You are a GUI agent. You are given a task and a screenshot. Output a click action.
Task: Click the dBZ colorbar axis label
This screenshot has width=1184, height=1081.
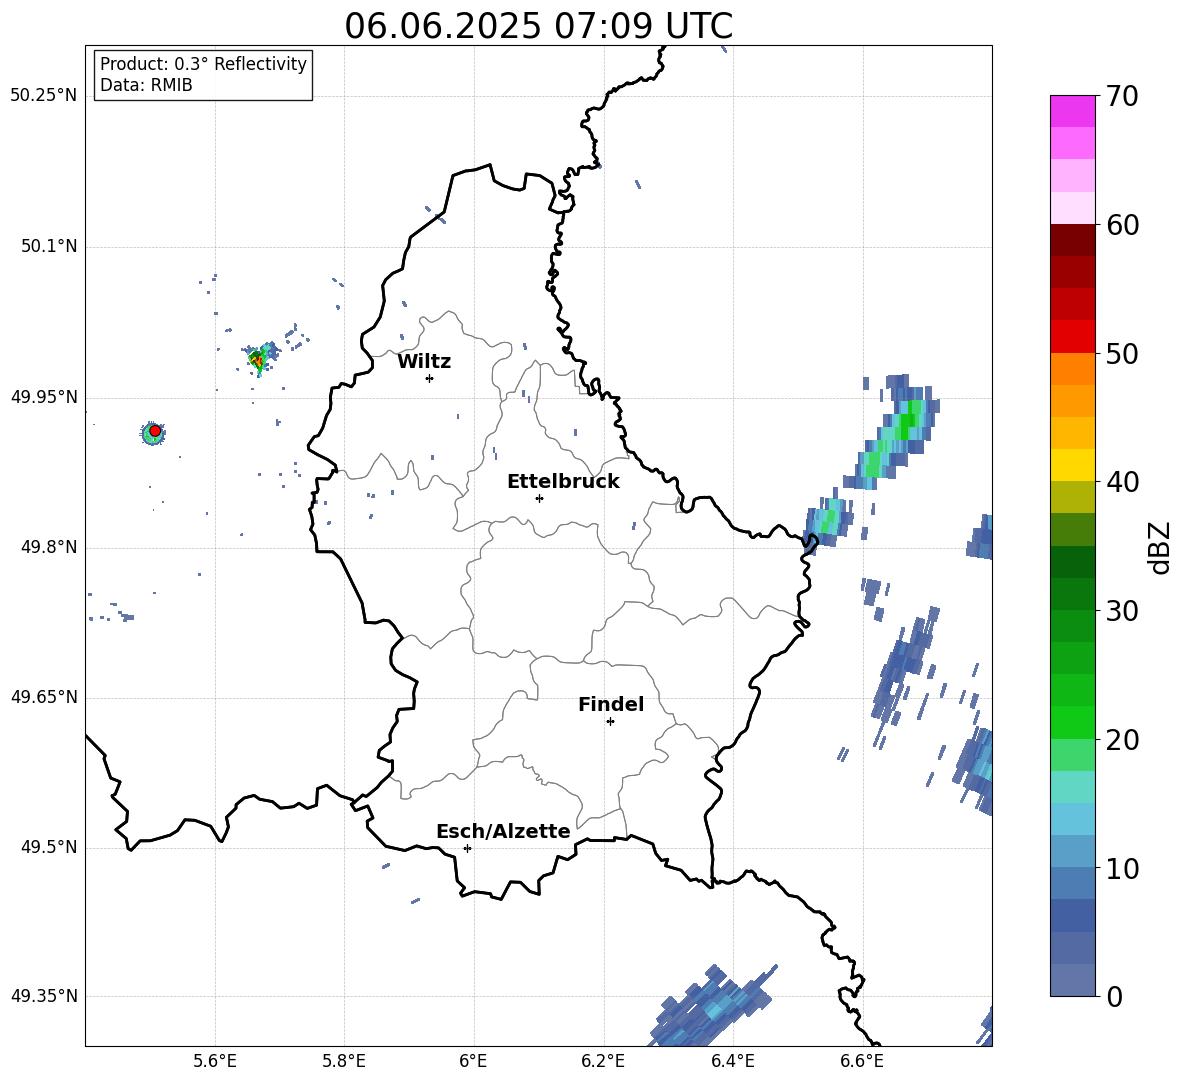[x=1161, y=547]
